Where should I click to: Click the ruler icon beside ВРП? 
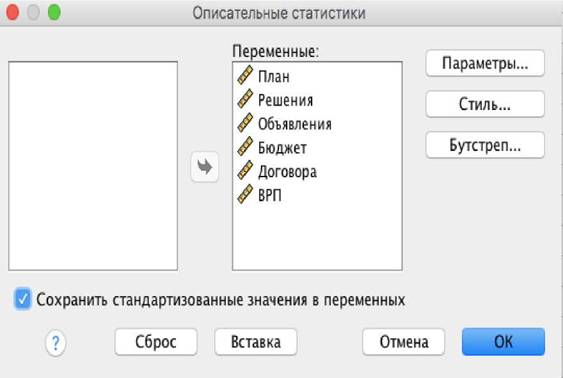(x=245, y=194)
